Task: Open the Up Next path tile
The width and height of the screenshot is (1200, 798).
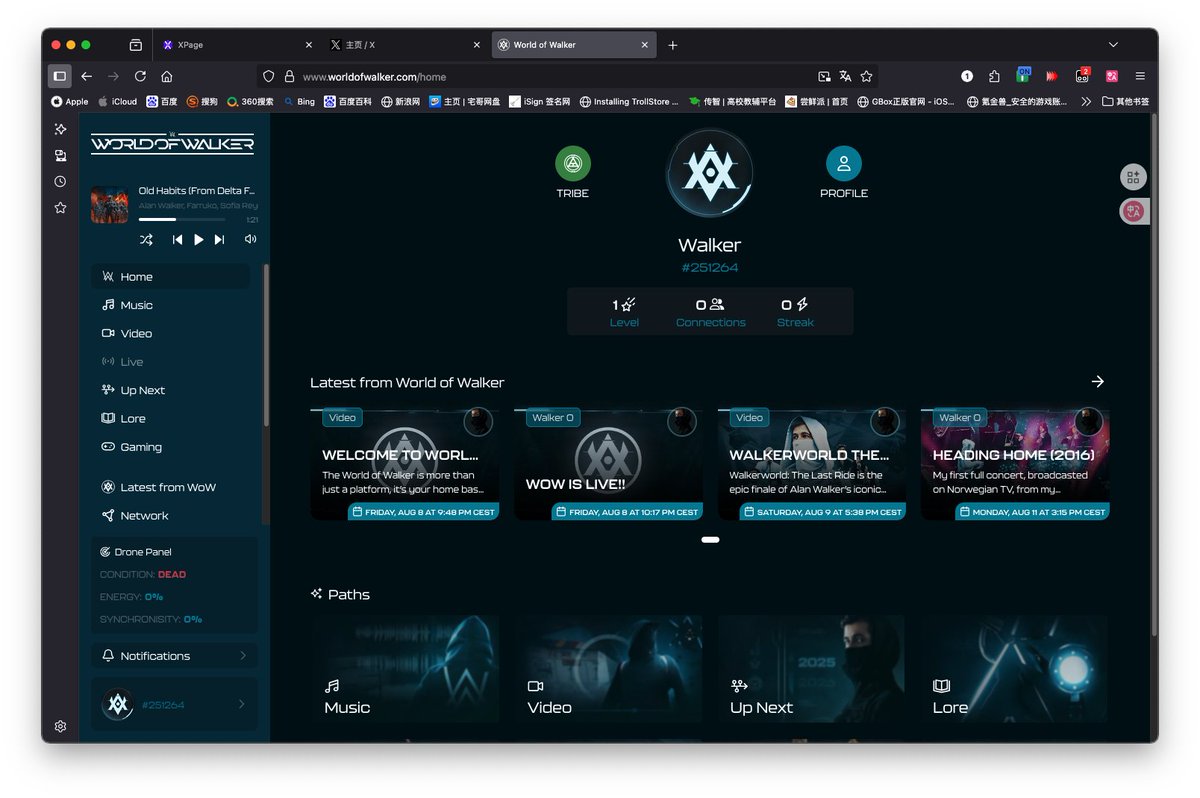Action: (812, 669)
